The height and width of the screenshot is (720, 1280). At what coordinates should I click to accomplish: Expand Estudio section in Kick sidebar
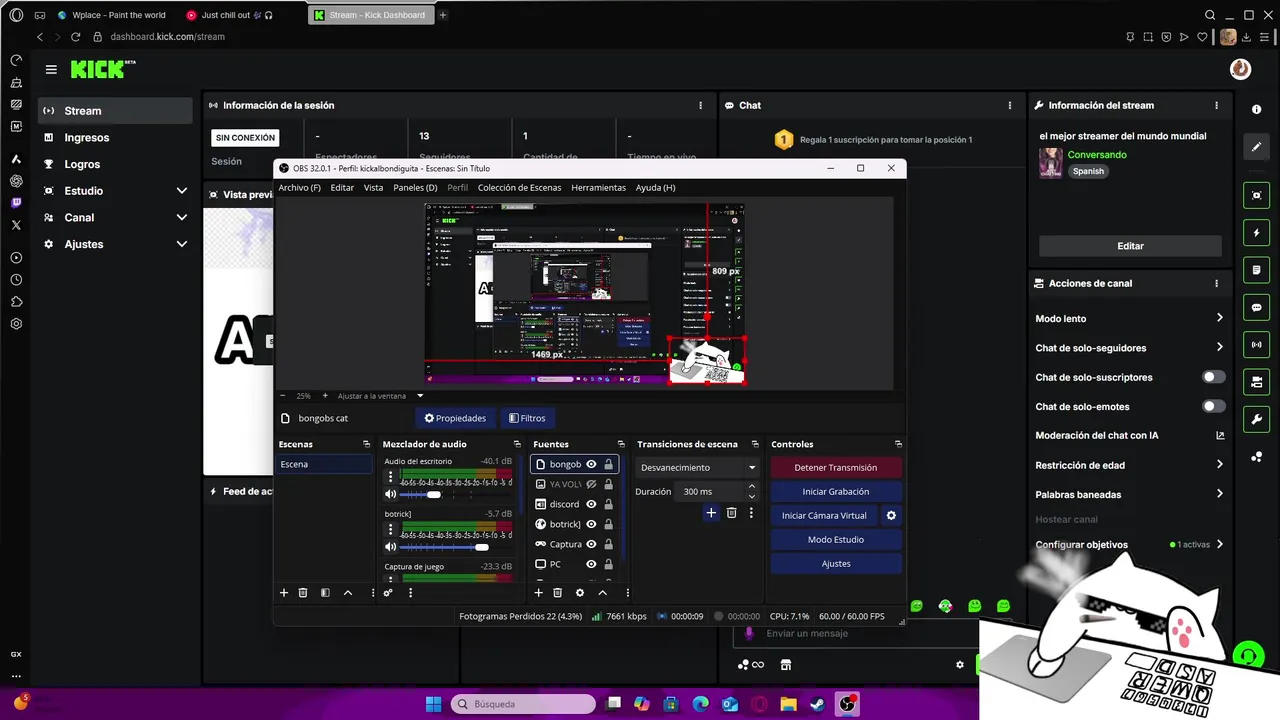[x=182, y=191]
